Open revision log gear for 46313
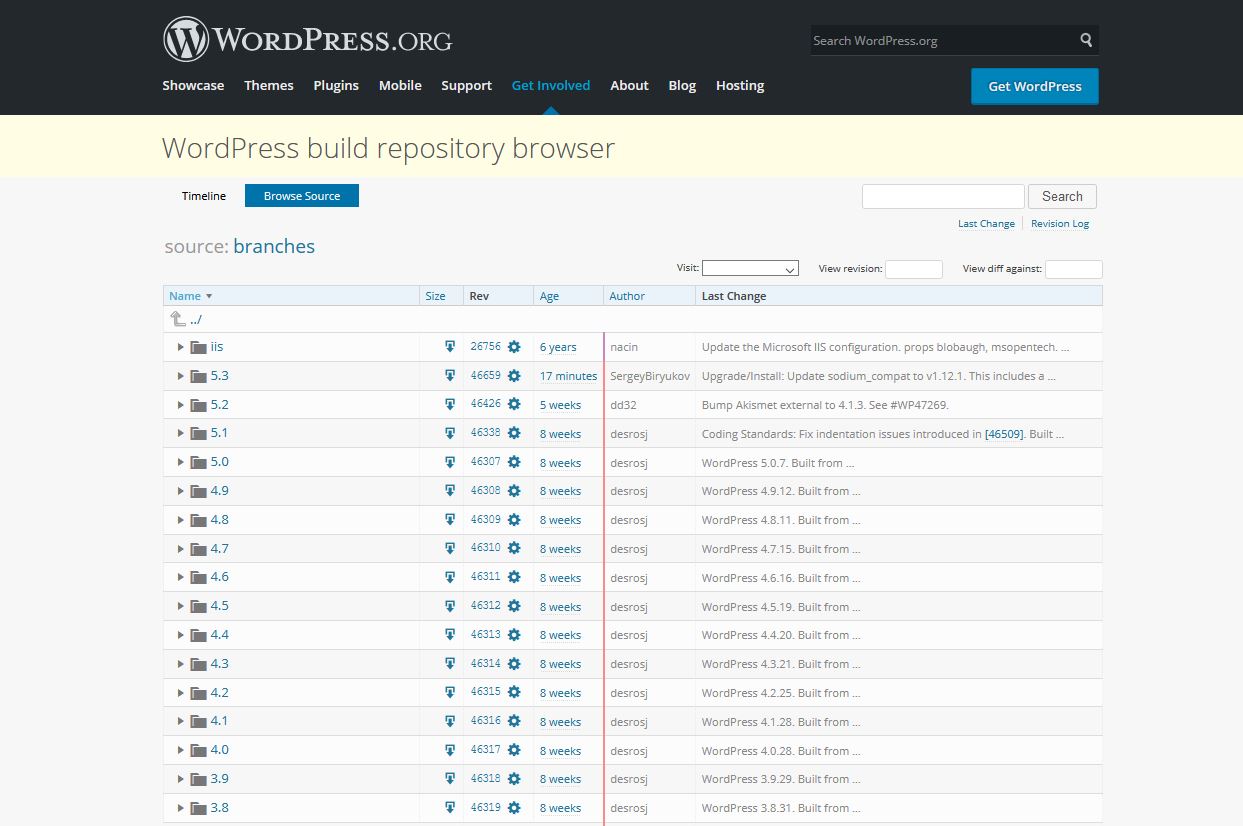The height and width of the screenshot is (826, 1243). coord(514,635)
